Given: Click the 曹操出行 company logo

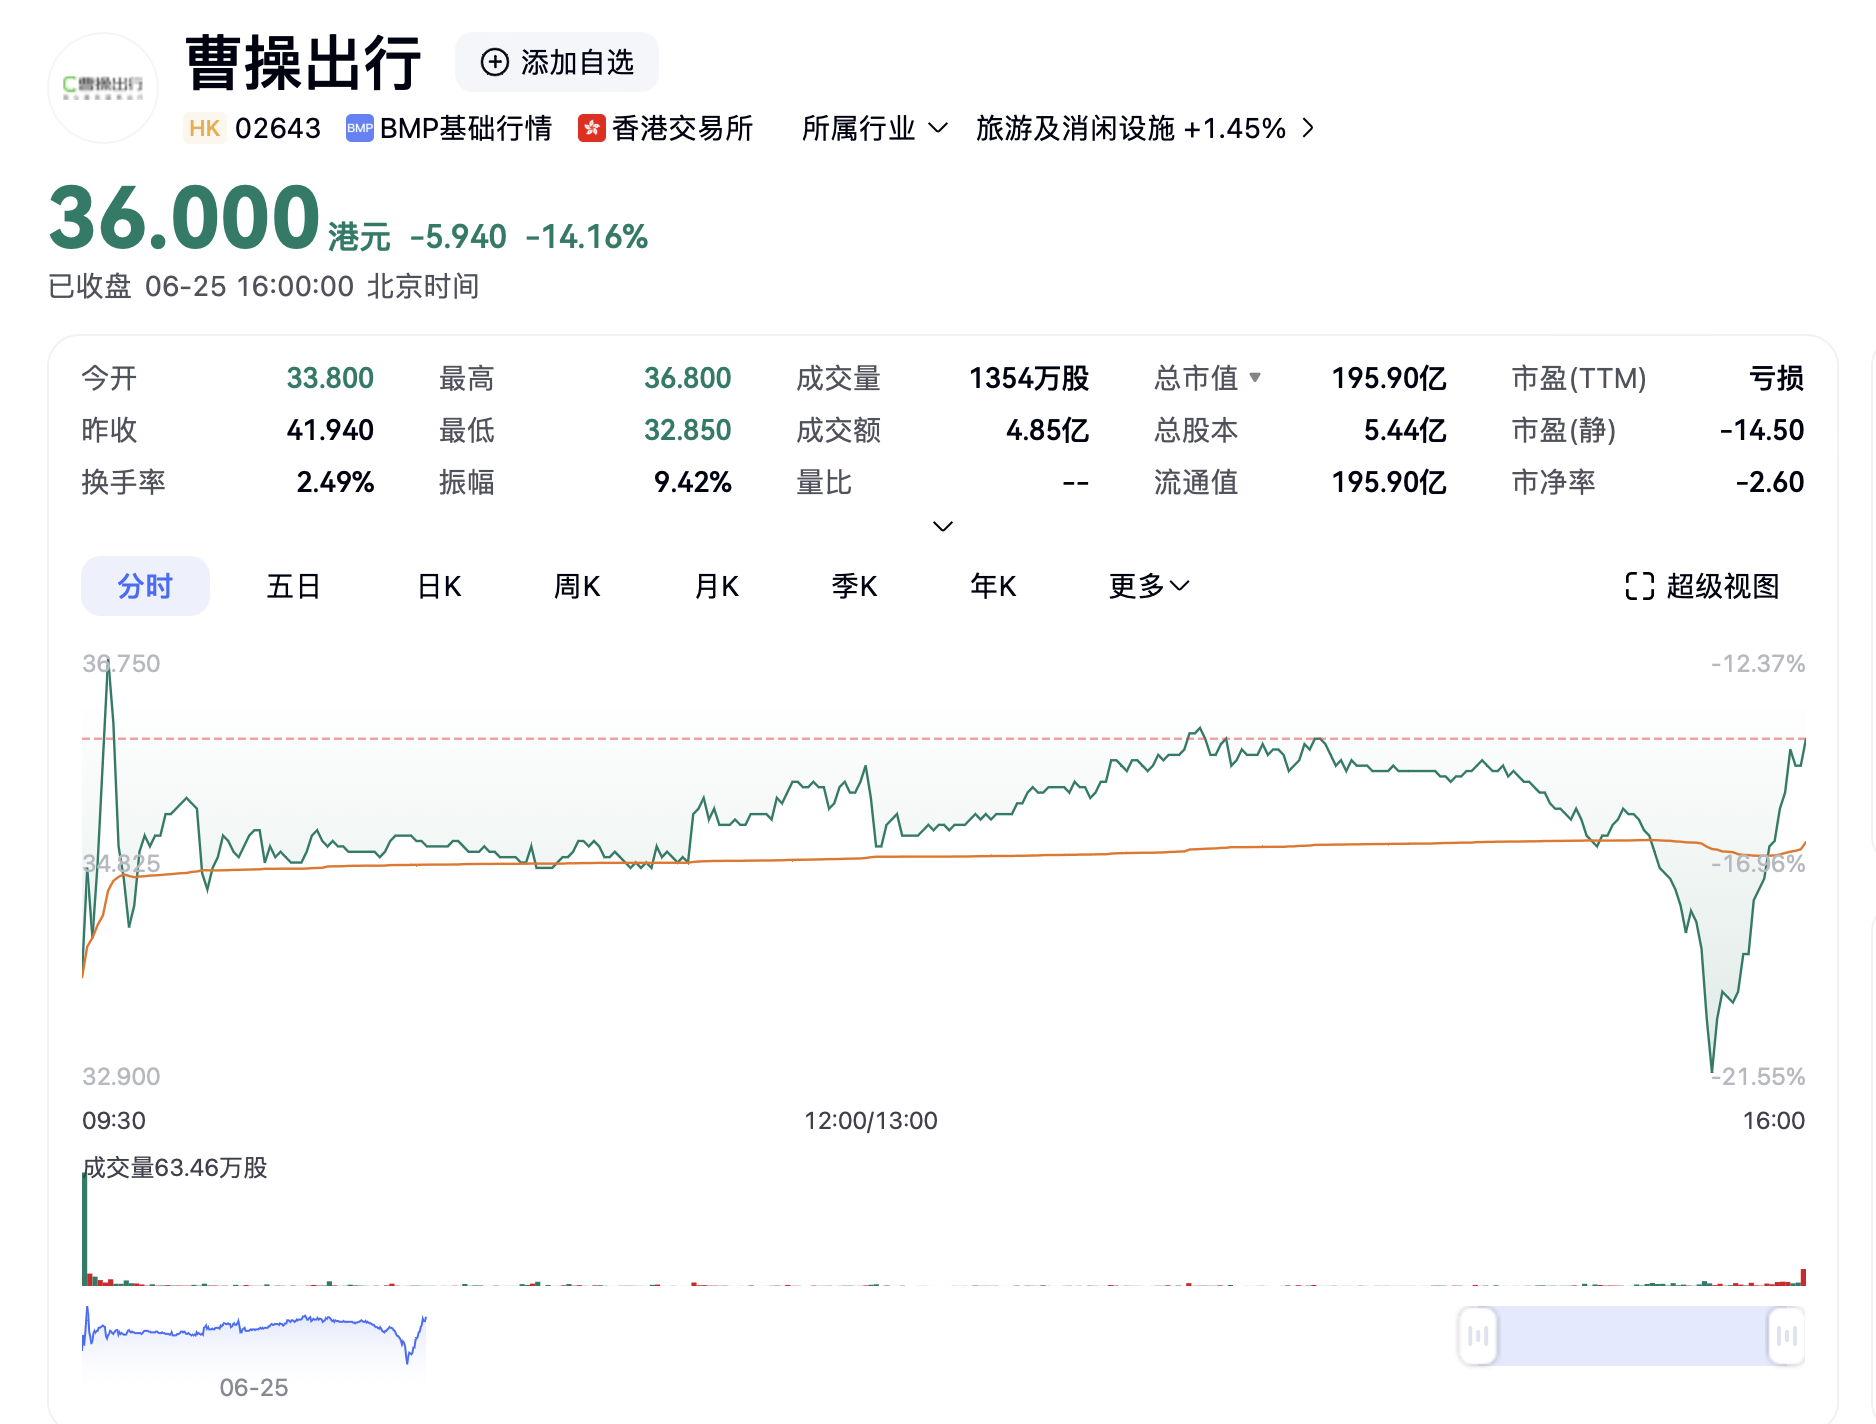Looking at the screenshot, I should click(x=103, y=88).
